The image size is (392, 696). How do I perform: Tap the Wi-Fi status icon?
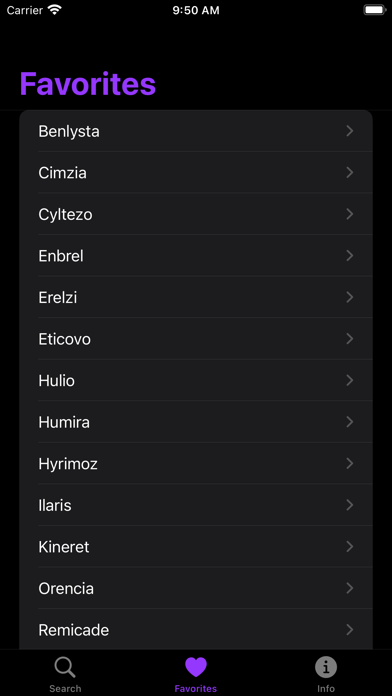55,10
